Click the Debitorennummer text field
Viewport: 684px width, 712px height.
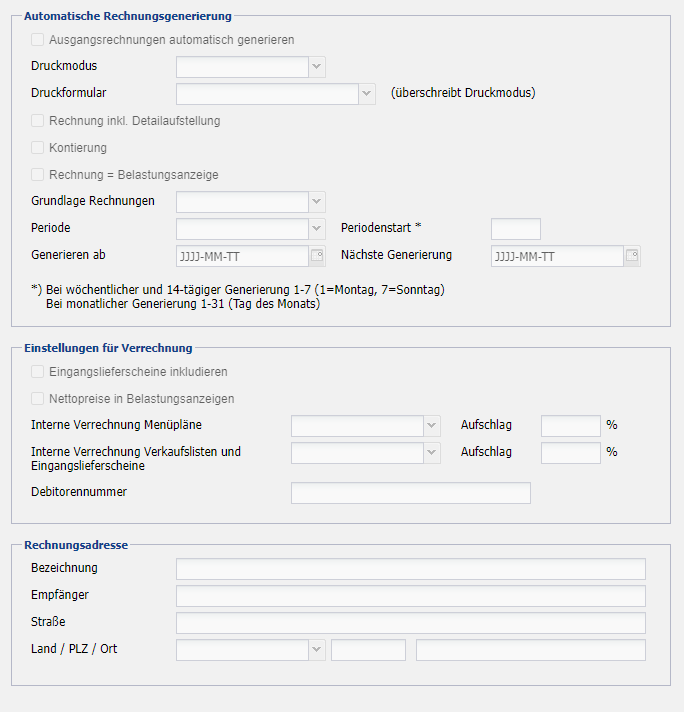[410, 493]
